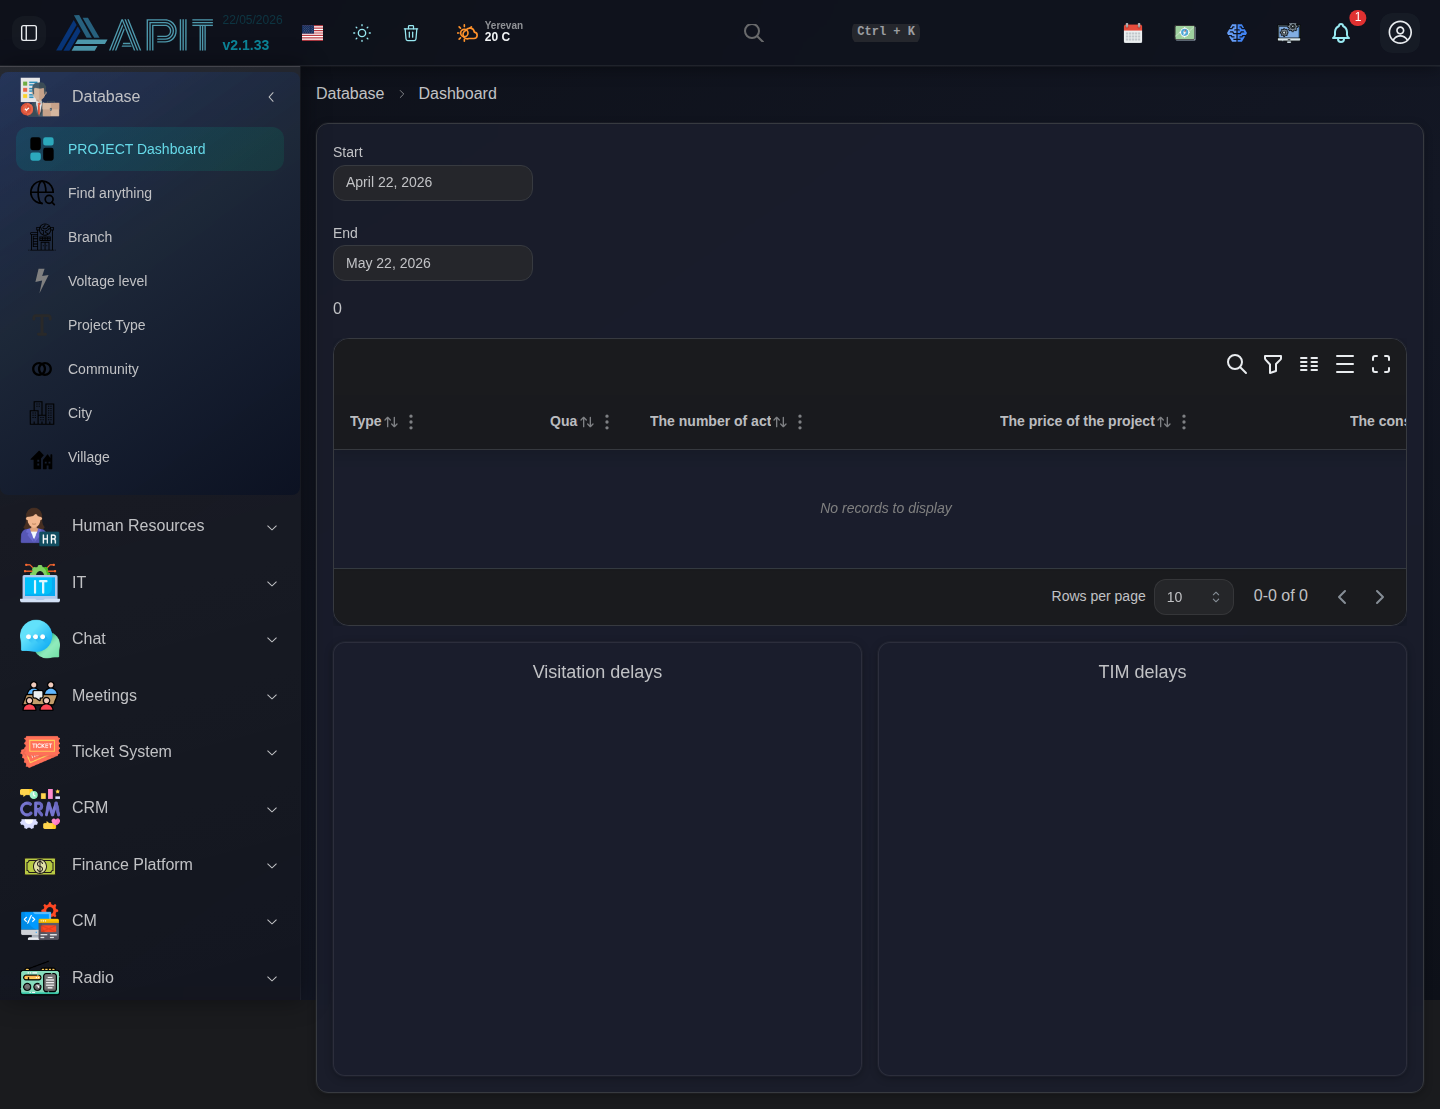
Task: Expand Chat section
Action: pyautogui.click(x=150, y=639)
